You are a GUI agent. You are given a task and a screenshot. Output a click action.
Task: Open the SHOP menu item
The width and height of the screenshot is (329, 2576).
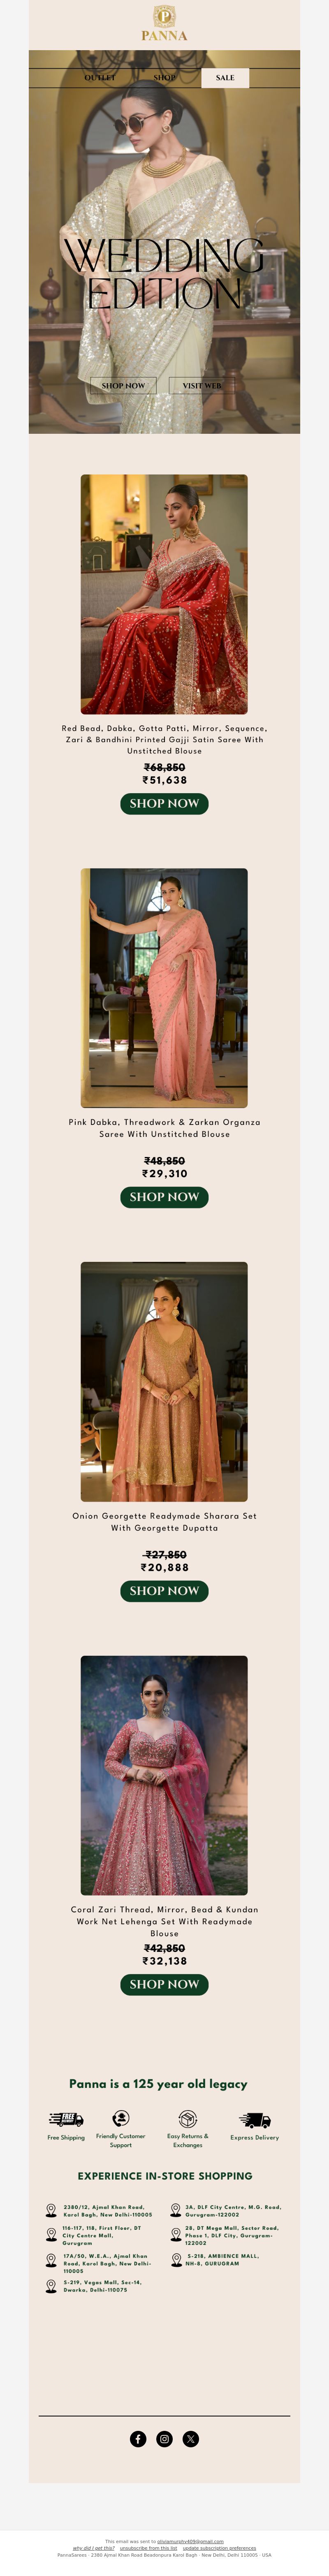[x=164, y=77]
